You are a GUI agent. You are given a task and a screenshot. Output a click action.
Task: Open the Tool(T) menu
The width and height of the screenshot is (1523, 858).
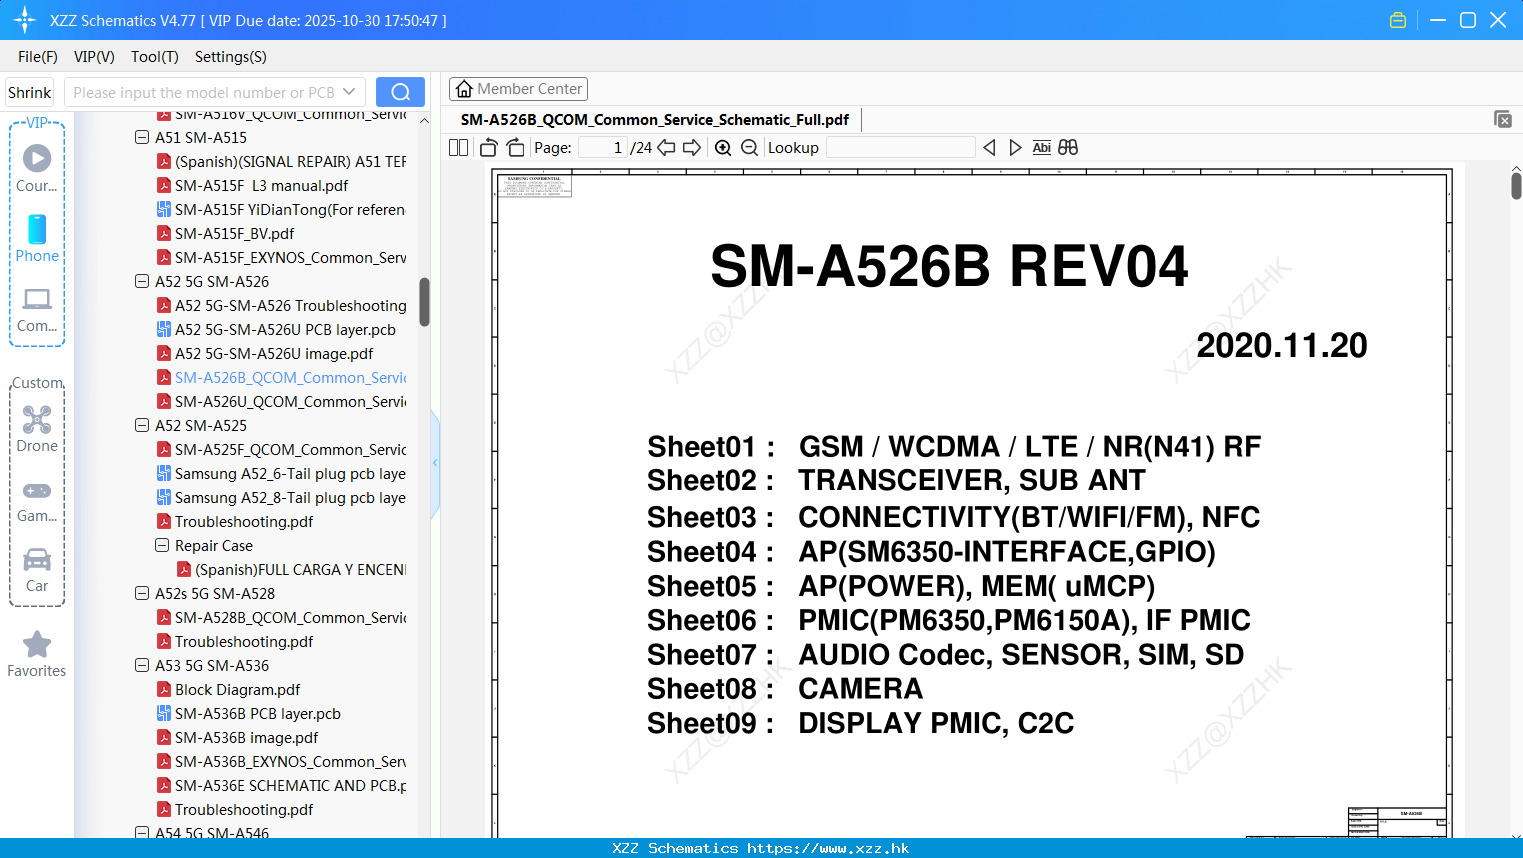click(x=155, y=57)
